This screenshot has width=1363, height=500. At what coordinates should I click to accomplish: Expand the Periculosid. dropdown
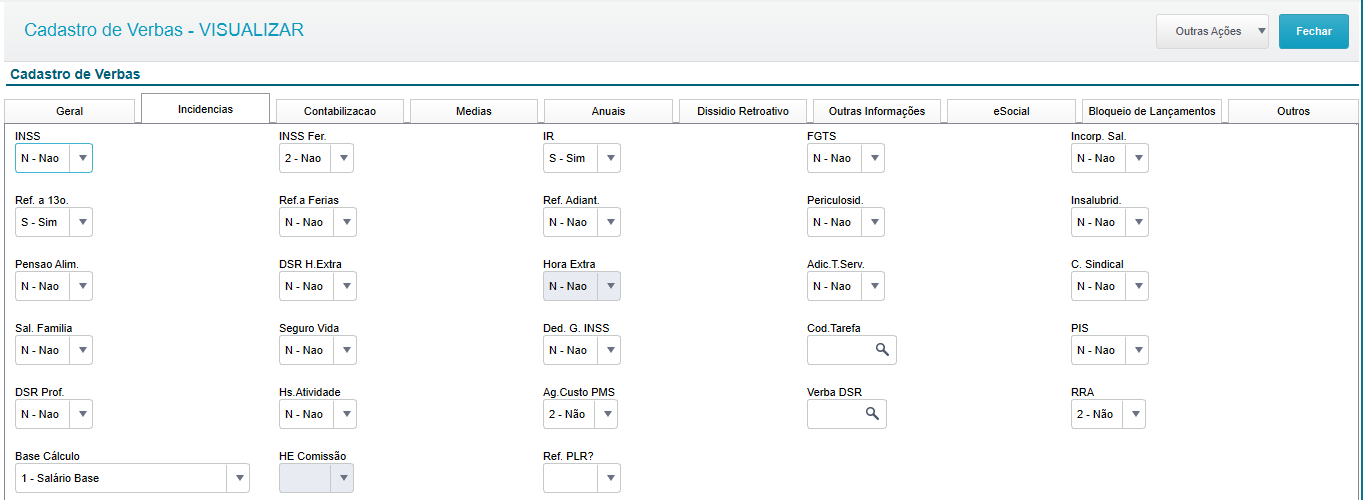coord(846,222)
